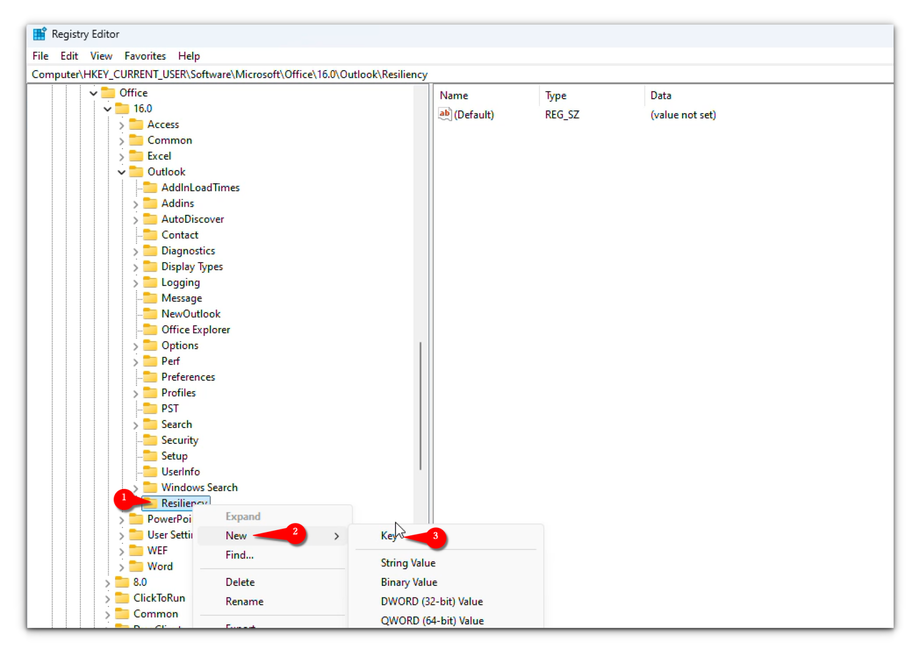Choose DWORD (32-bit) Value
This screenshot has width=920, height=656.
446,602
